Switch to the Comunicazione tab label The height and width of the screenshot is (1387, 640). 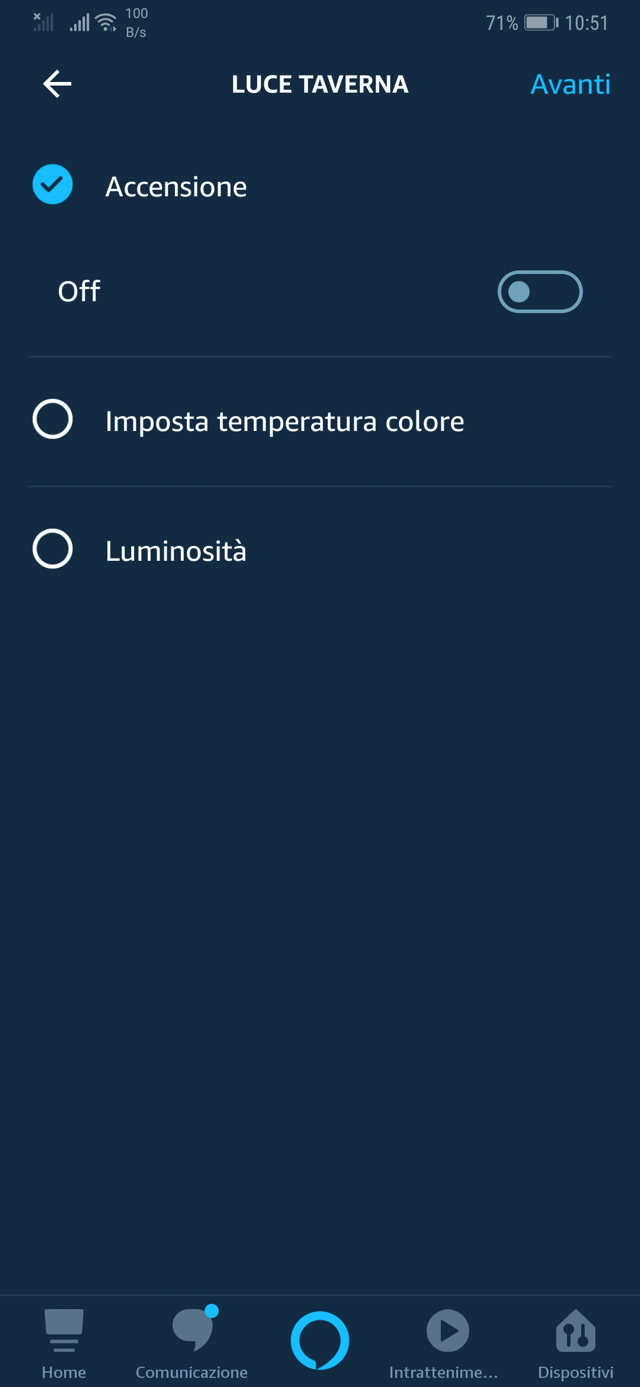(192, 1372)
